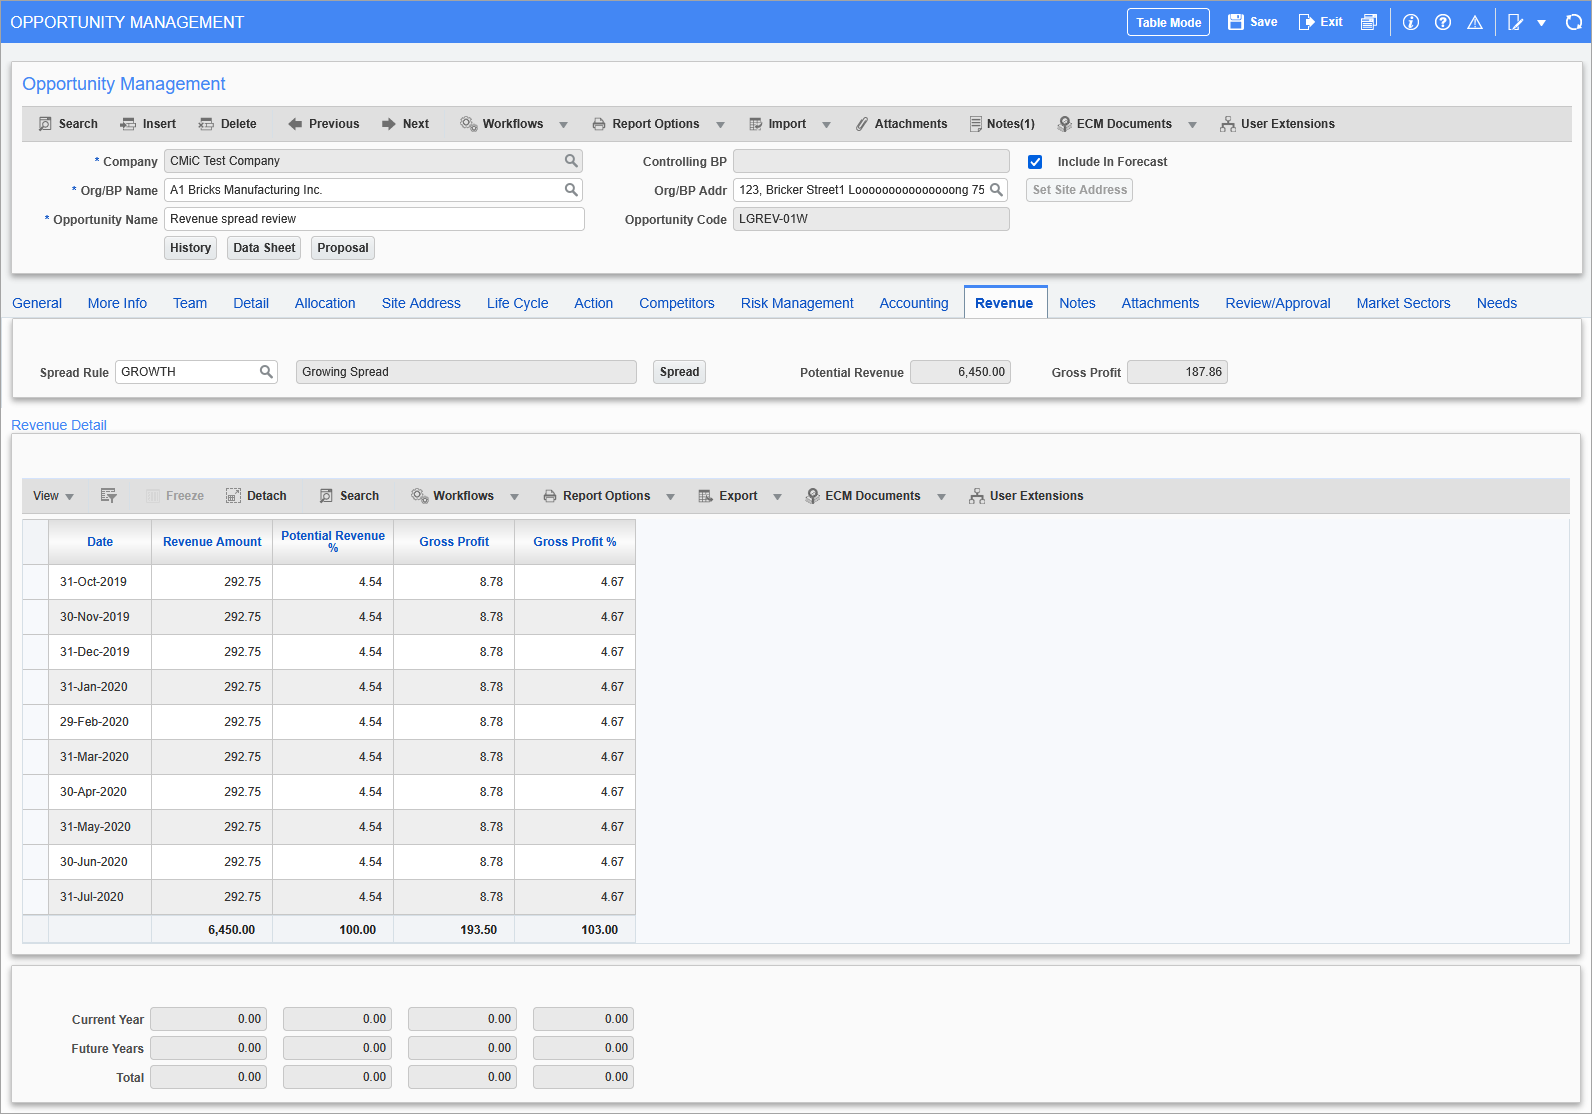Expand Report Options dropdown in Revenue Detail
1592x1114 pixels.
point(670,497)
